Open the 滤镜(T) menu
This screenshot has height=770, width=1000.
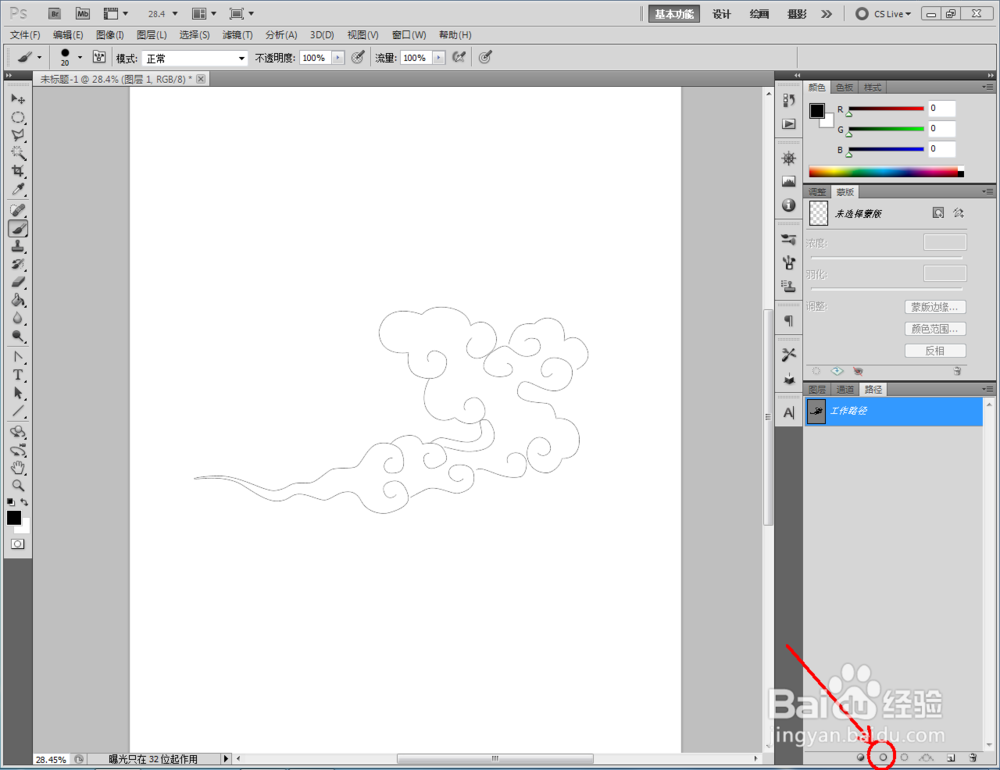point(237,34)
